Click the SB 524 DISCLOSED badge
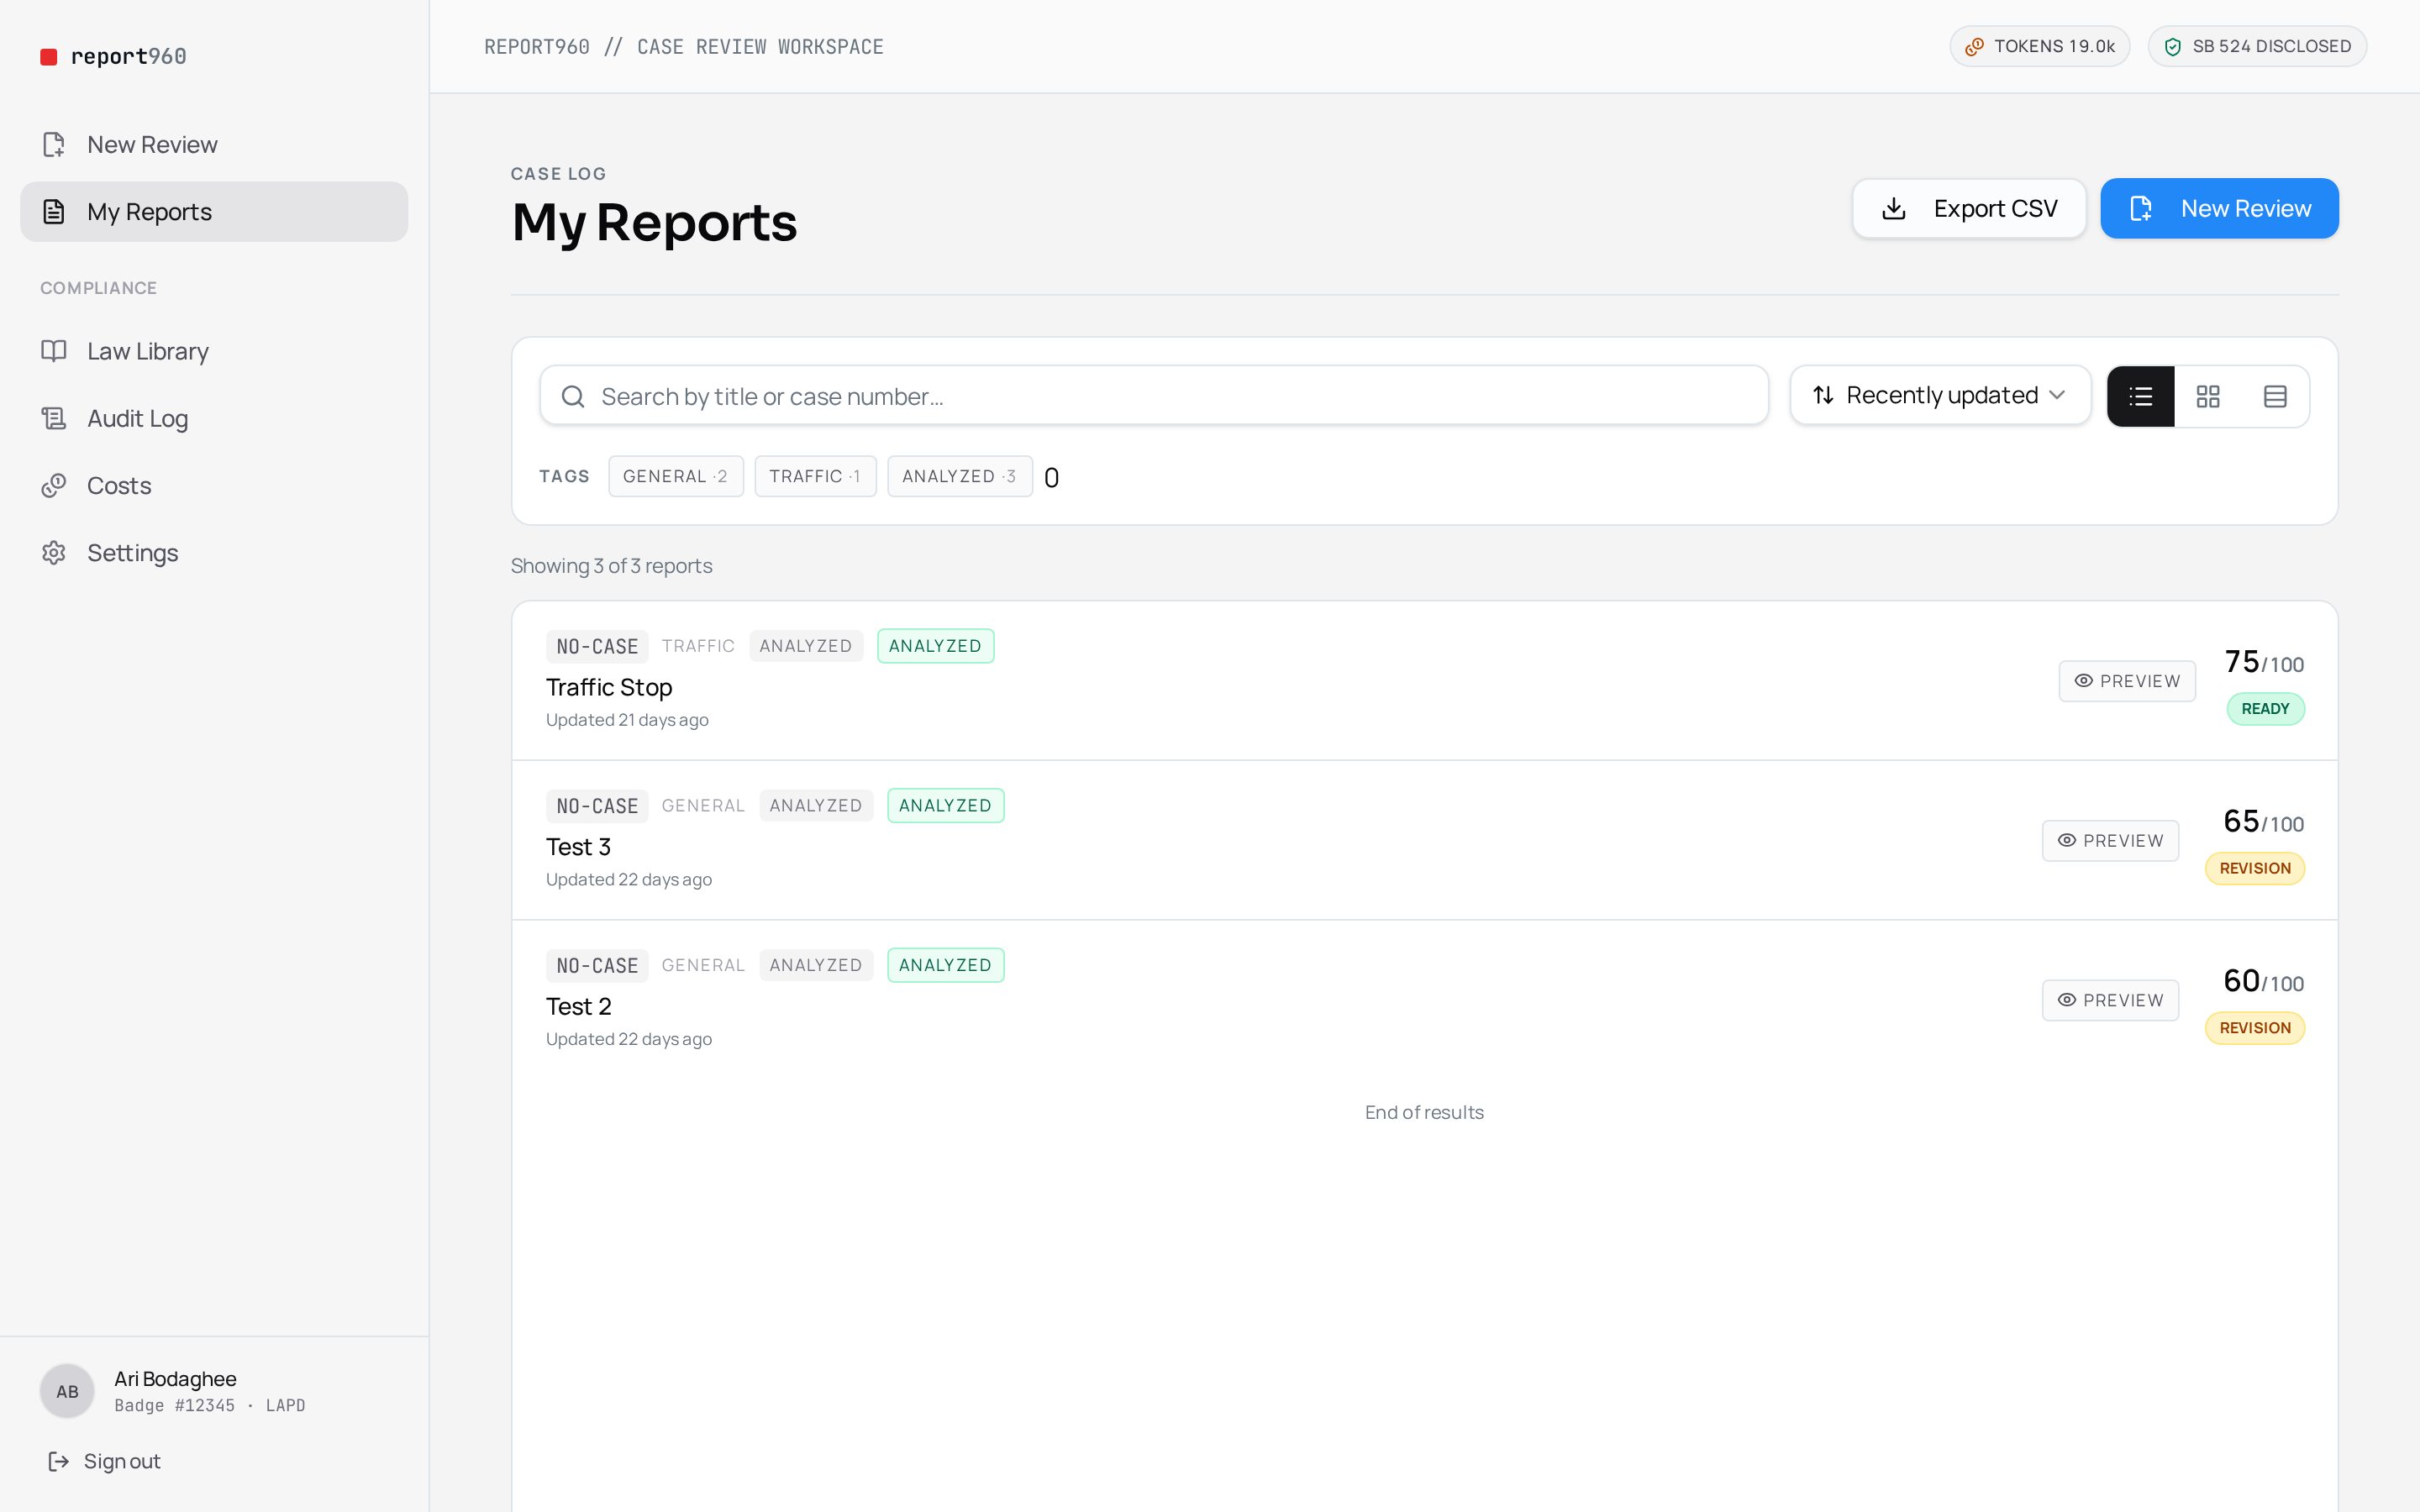 pyautogui.click(x=2257, y=46)
